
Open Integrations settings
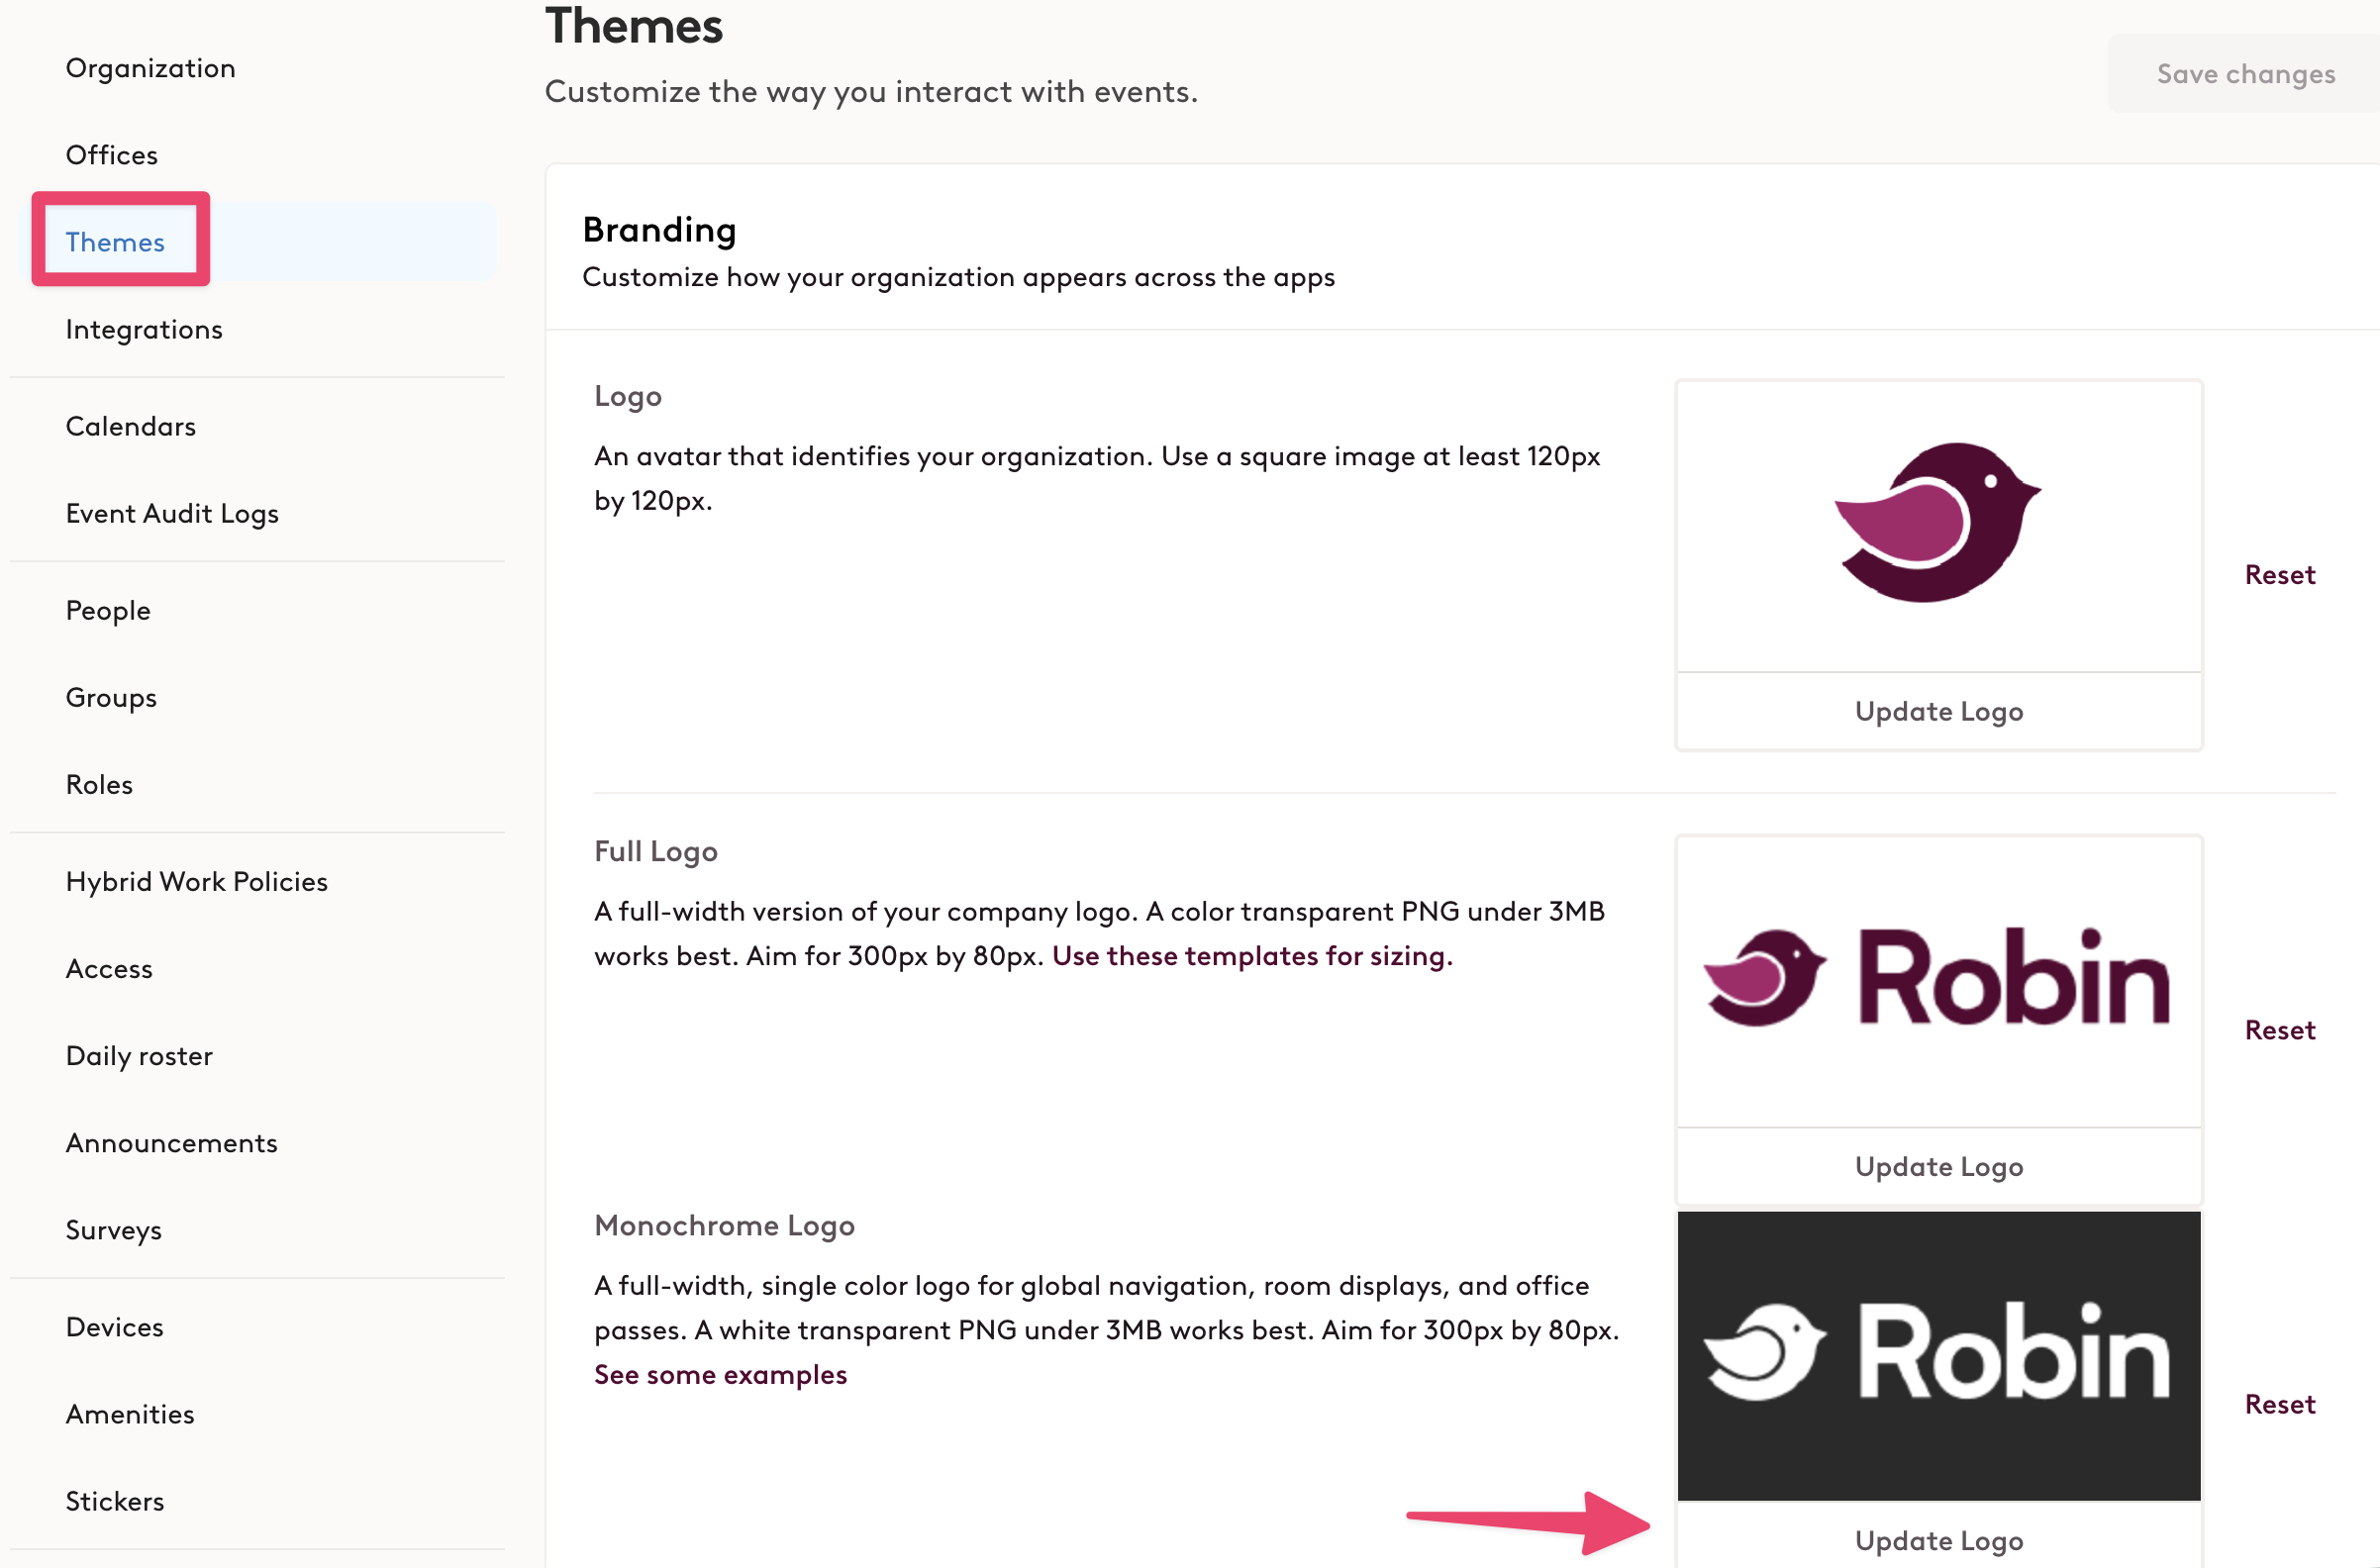coord(144,329)
